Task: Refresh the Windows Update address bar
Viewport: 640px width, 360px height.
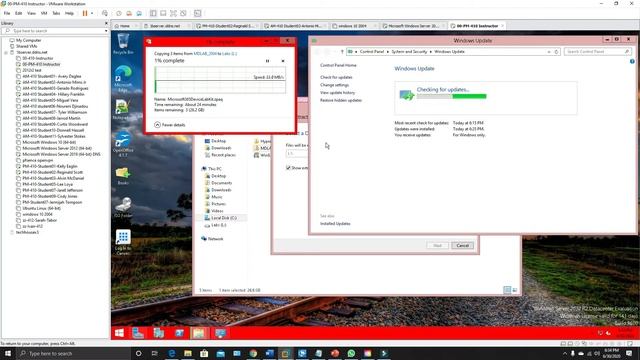Action: (556, 52)
